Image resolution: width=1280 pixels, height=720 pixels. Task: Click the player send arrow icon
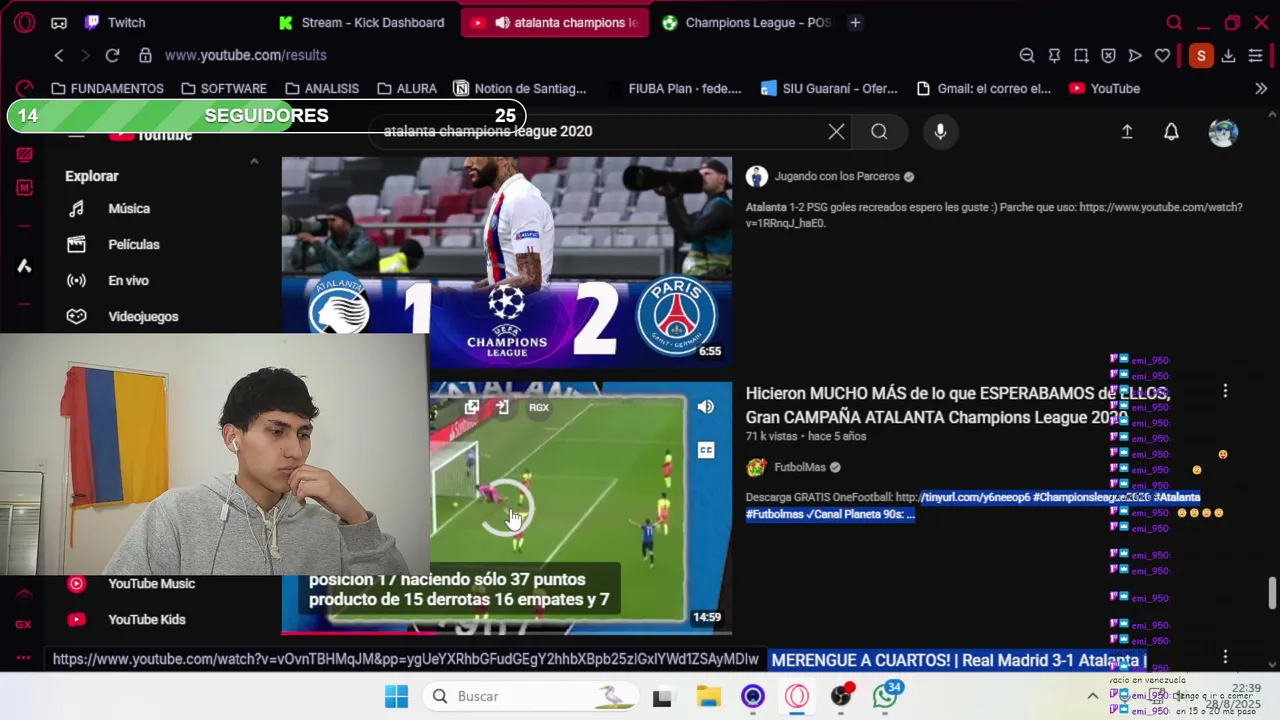click(x=1135, y=56)
